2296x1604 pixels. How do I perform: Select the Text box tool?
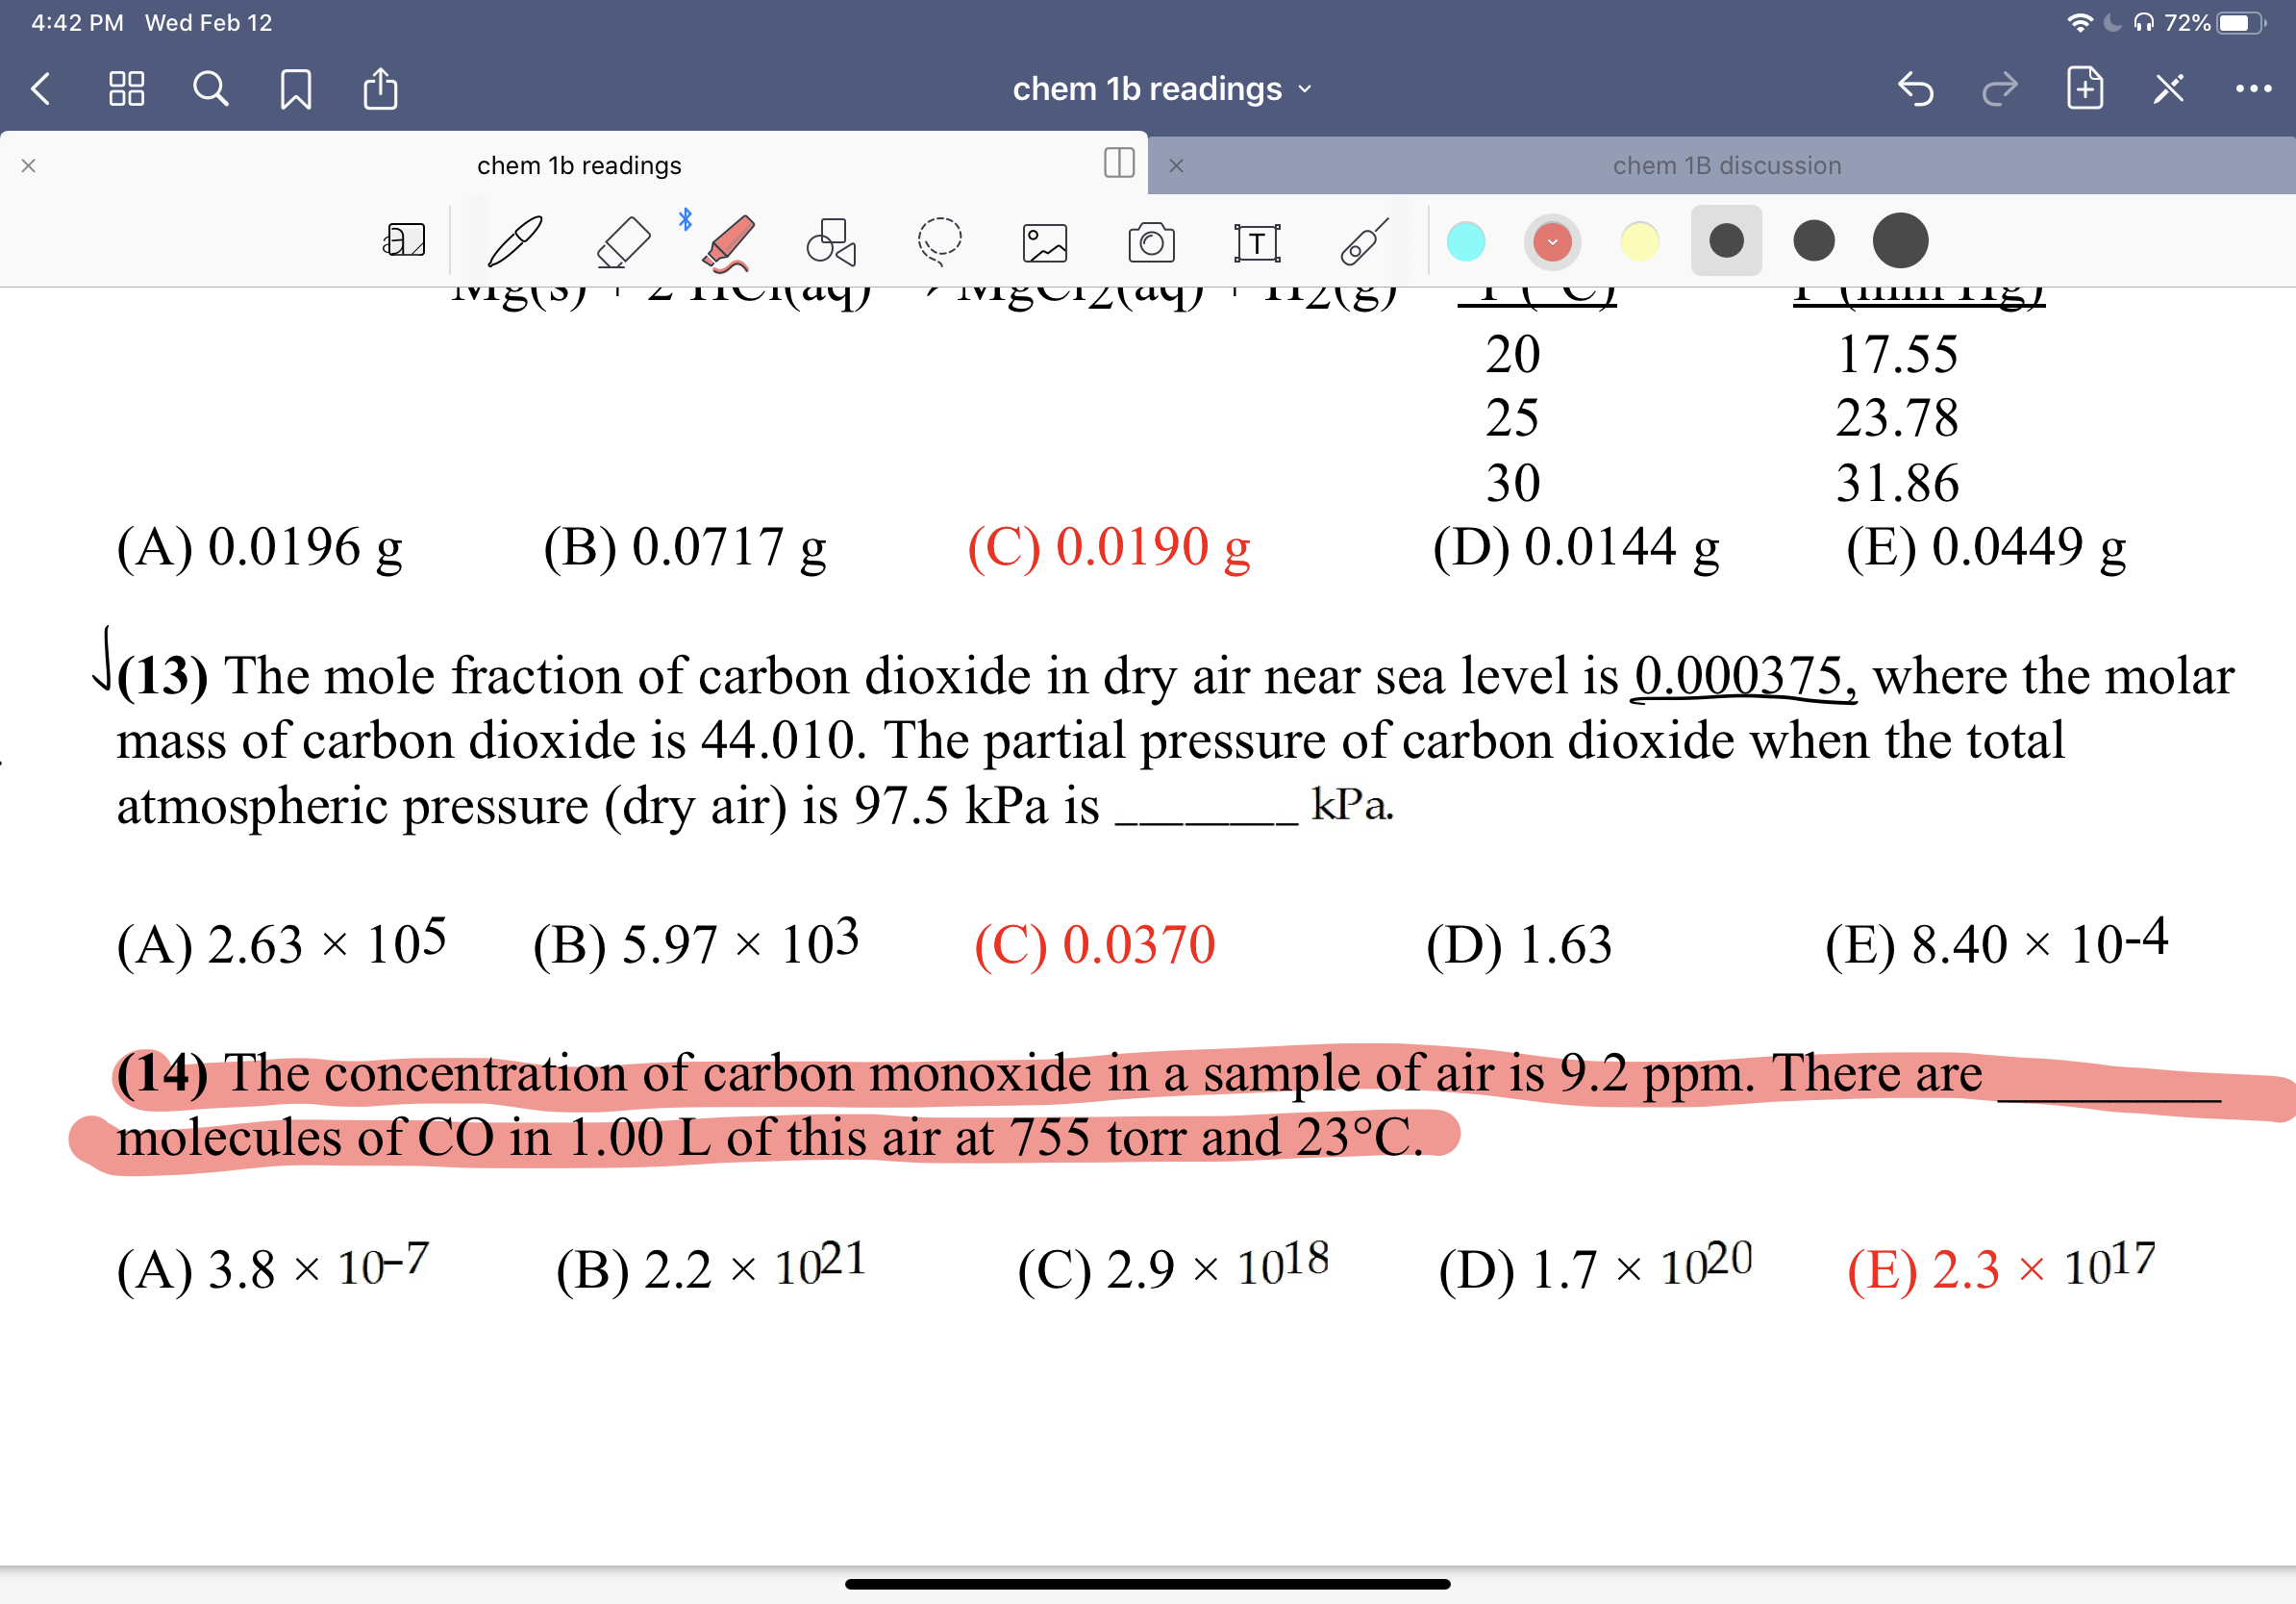1257,243
